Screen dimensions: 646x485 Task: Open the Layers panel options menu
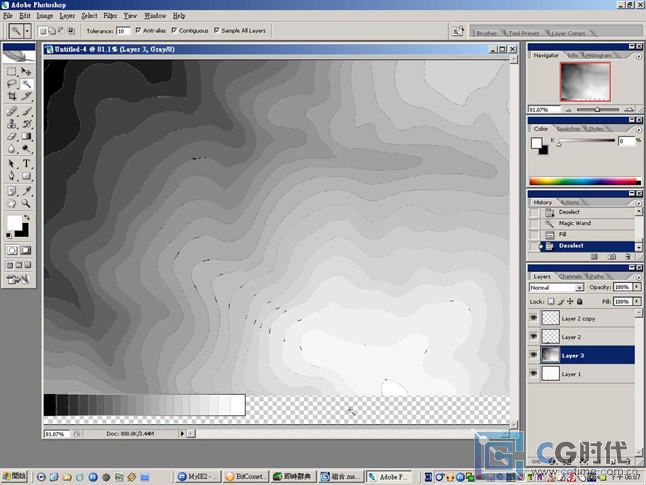(x=639, y=276)
